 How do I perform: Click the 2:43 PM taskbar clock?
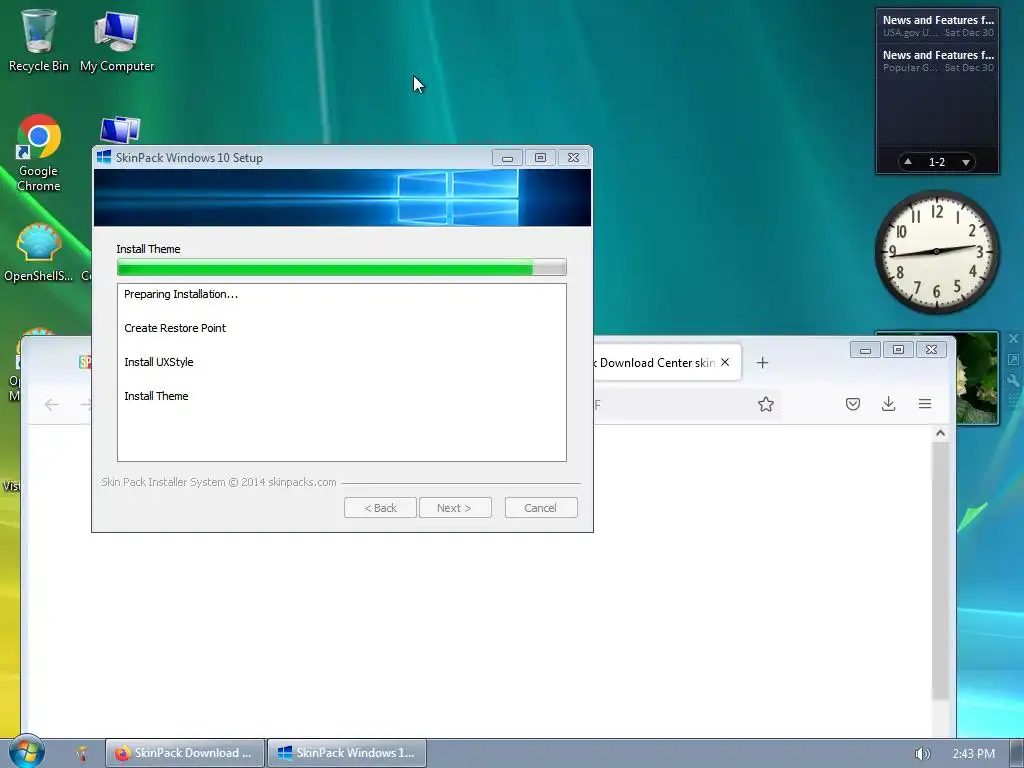coord(973,754)
